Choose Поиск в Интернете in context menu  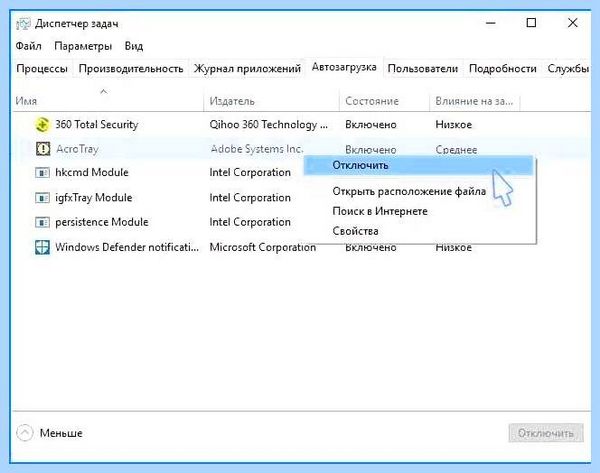coord(380,211)
